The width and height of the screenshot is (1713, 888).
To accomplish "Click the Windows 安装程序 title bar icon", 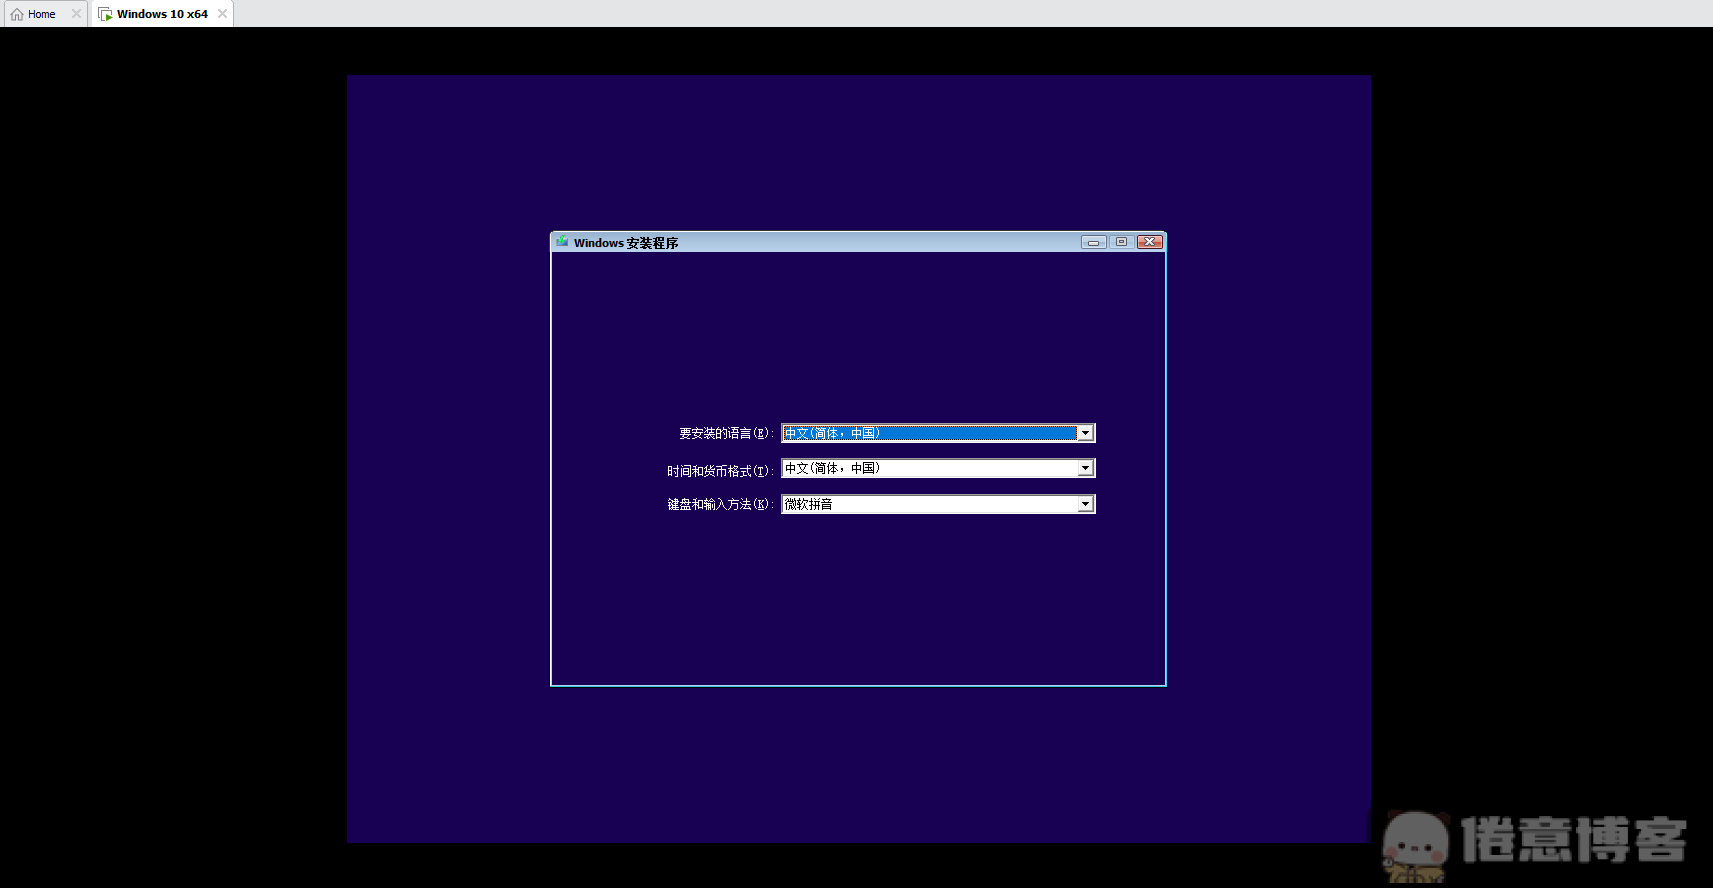I will [x=562, y=242].
